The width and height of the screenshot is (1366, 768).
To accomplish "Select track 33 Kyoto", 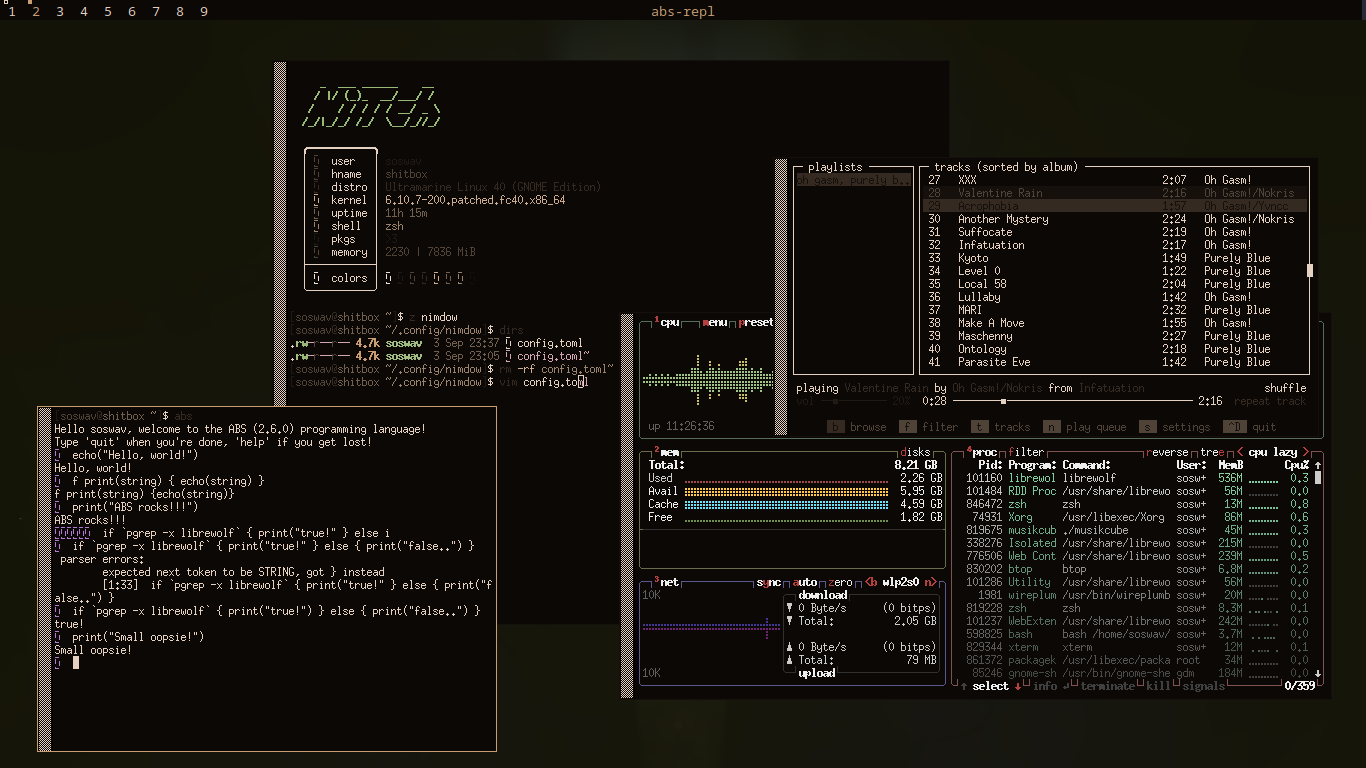I will pyautogui.click(x=1115, y=258).
